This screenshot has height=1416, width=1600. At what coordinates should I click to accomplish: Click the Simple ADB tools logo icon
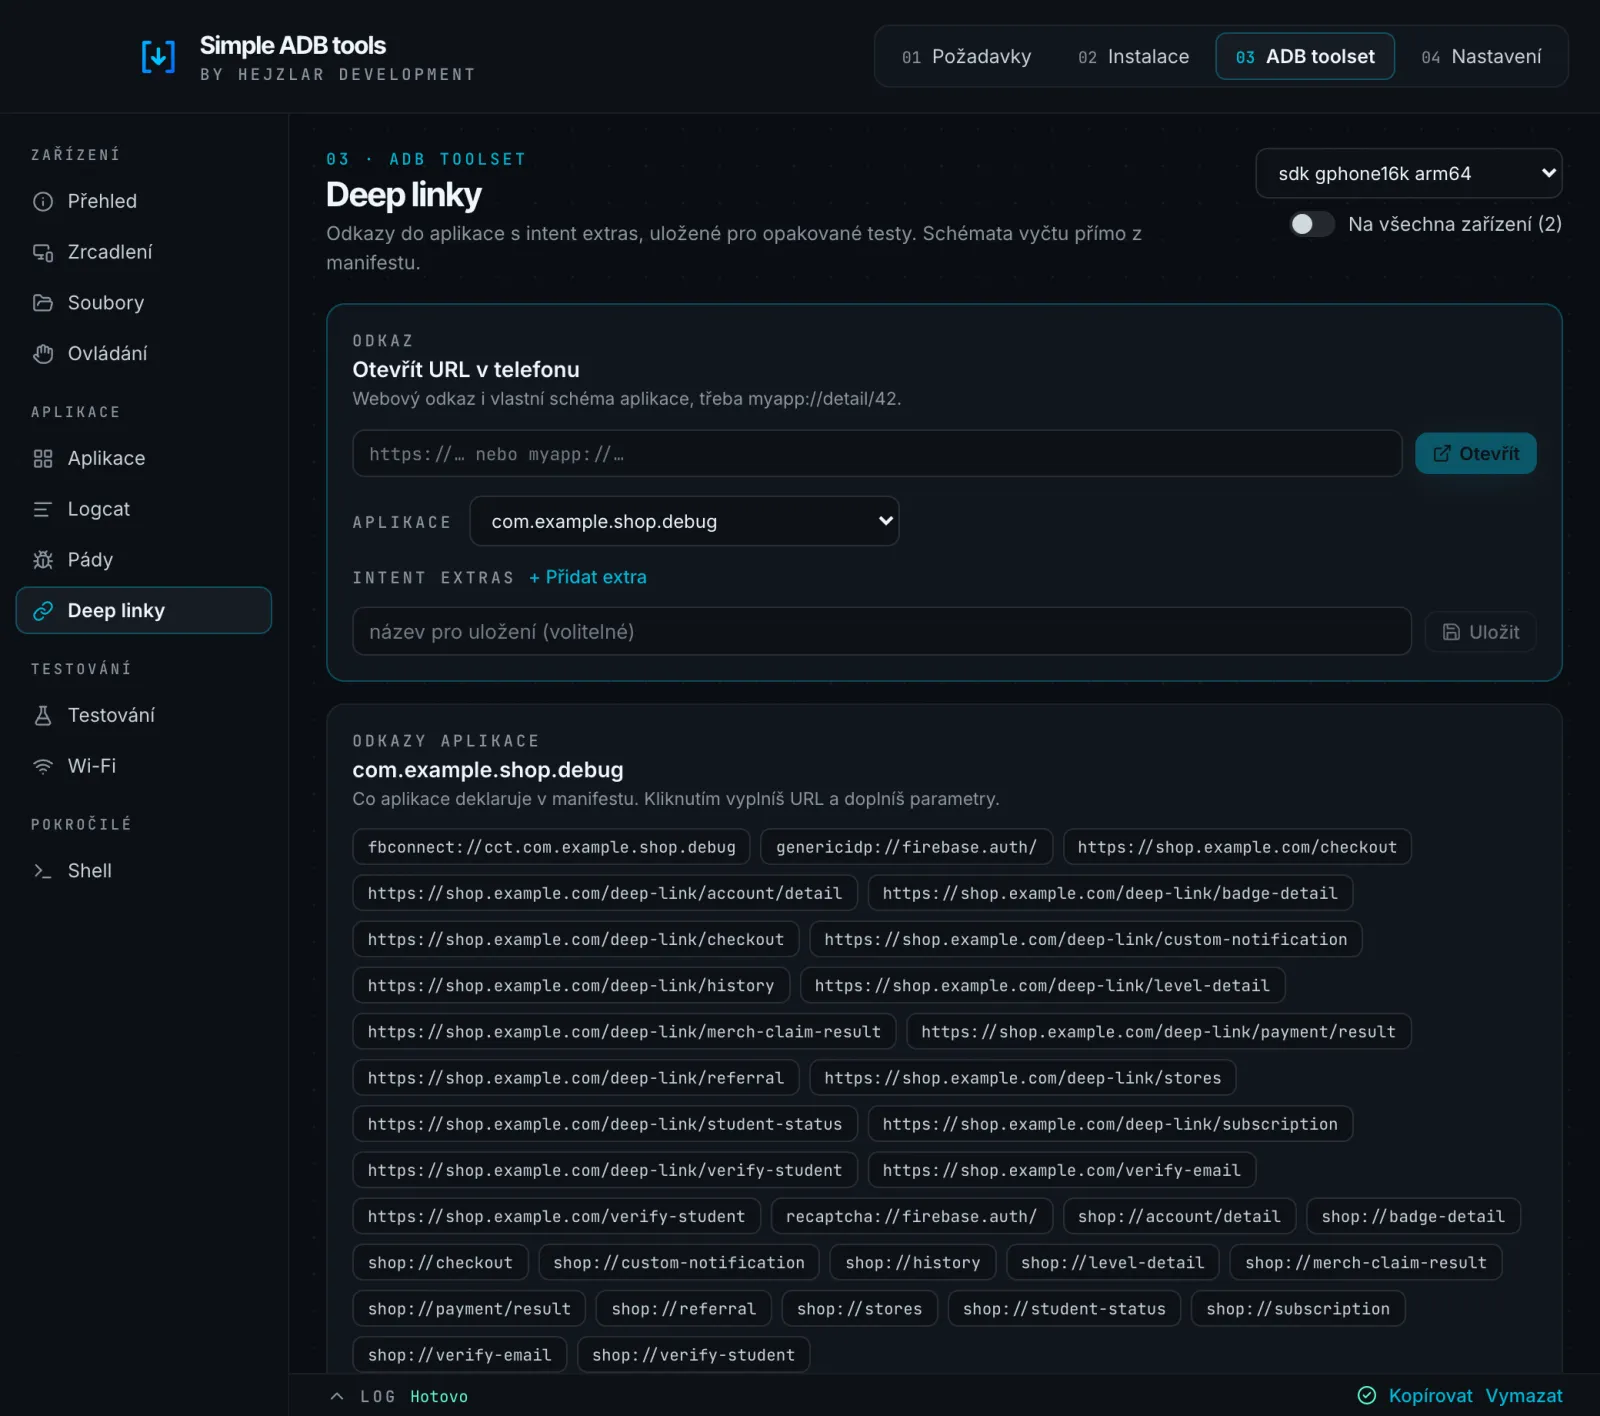(x=158, y=57)
